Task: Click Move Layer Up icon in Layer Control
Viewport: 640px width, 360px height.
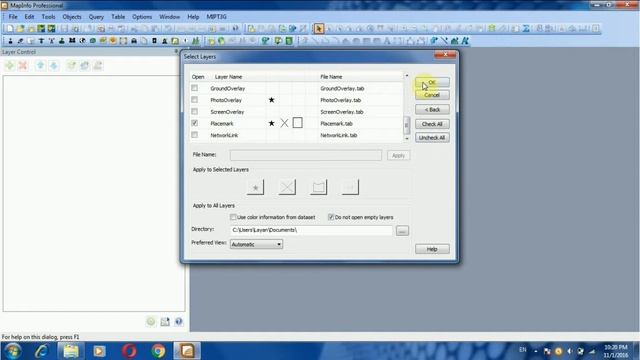Action: tap(40, 65)
